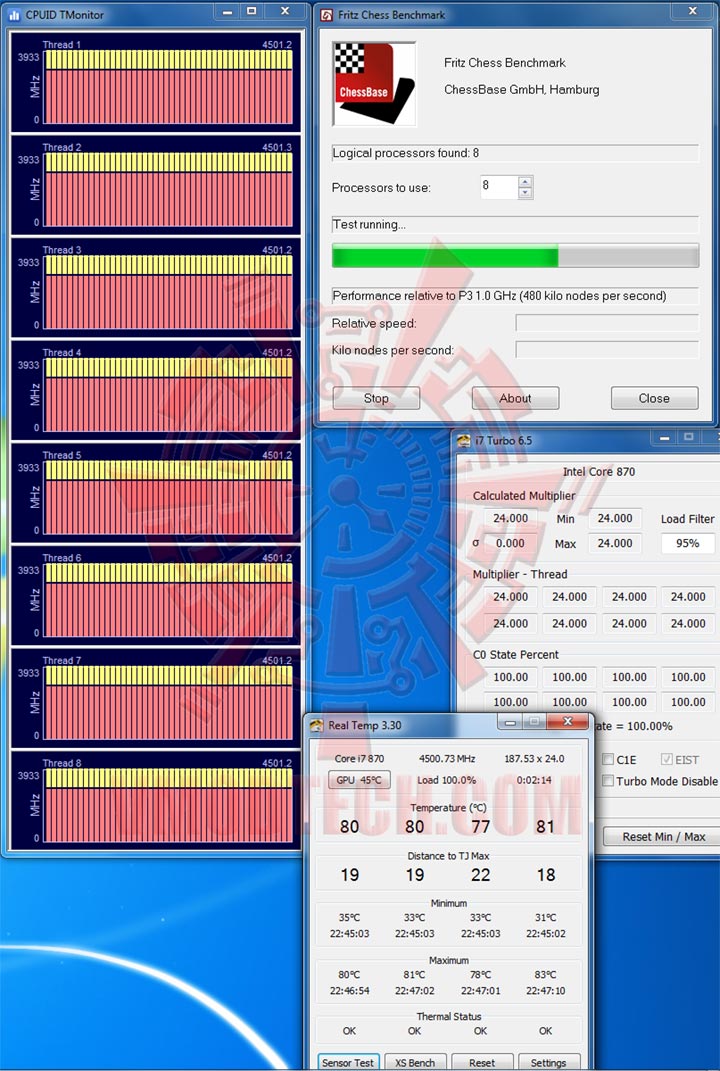
Task: Click "4500.73 MHz" in Real Temp
Action: (447, 759)
